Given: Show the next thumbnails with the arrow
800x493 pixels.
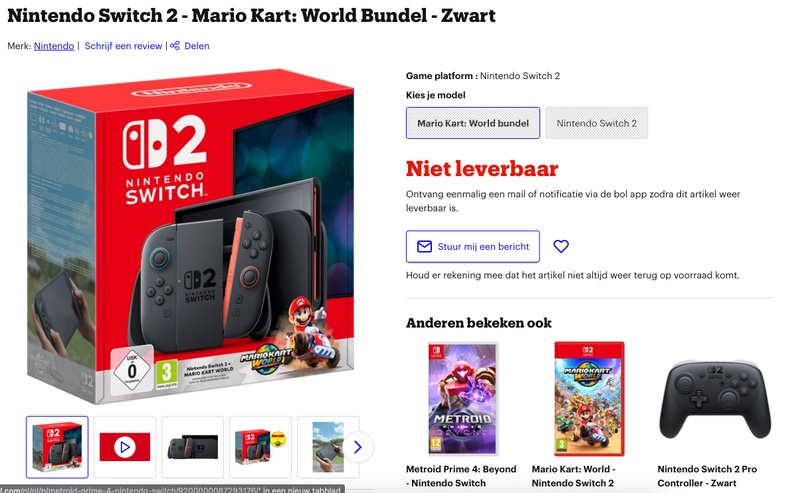Looking at the screenshot, I should 358,447.
